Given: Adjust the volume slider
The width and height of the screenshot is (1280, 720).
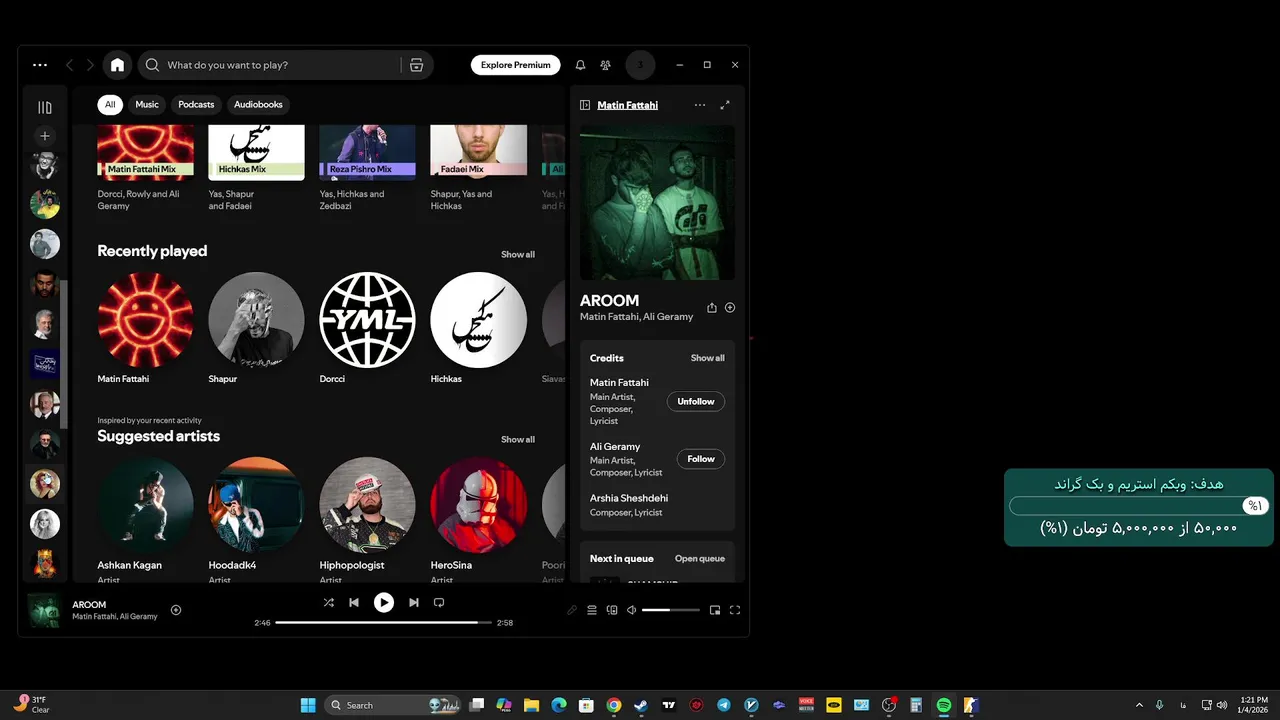Looking at the screenshot, I should coord(671,610).
